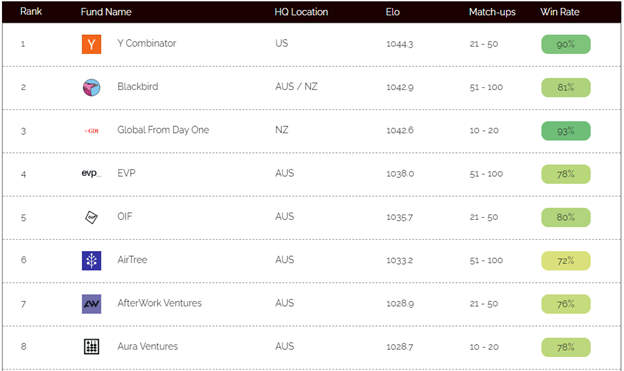Screen dimensions: 624x371
Task: Click Blackbird's Elo value 1042.9
Action: (400, 87)
